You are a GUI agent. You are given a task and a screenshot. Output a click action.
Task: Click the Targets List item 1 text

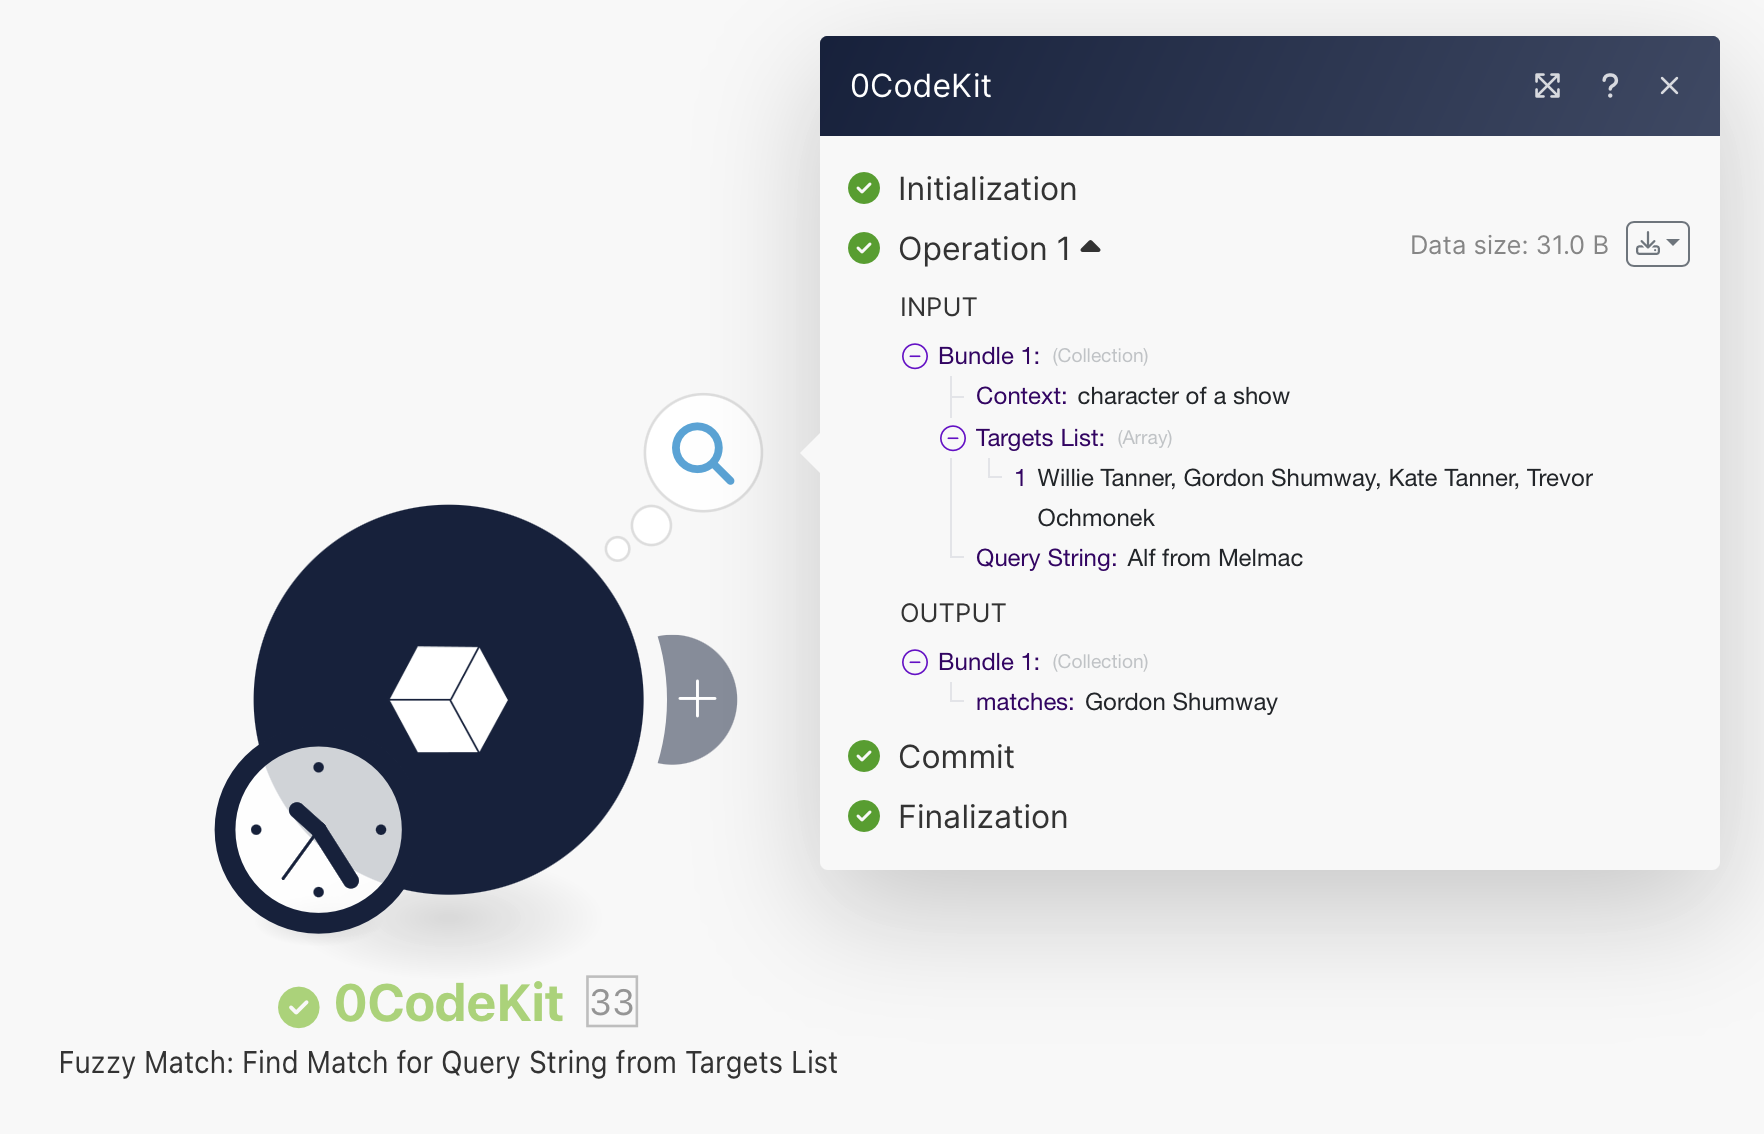1315,498
